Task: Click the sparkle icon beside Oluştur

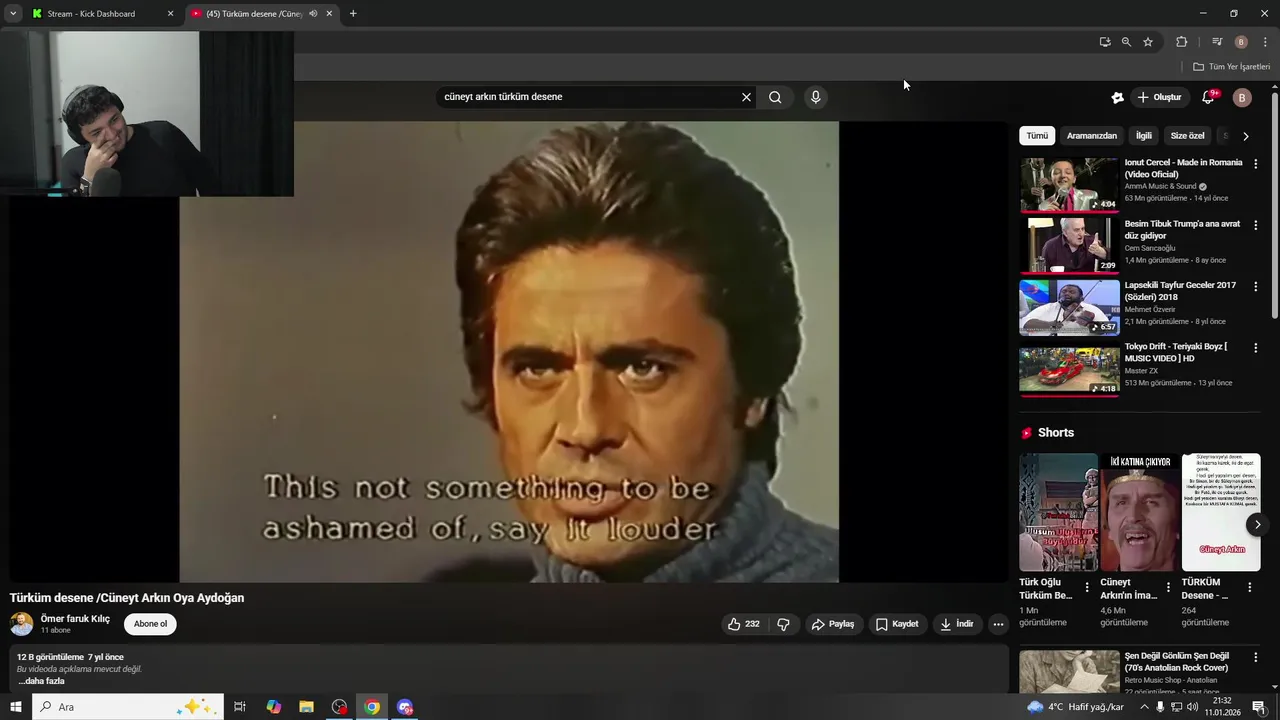Action: click(1118, 97)
